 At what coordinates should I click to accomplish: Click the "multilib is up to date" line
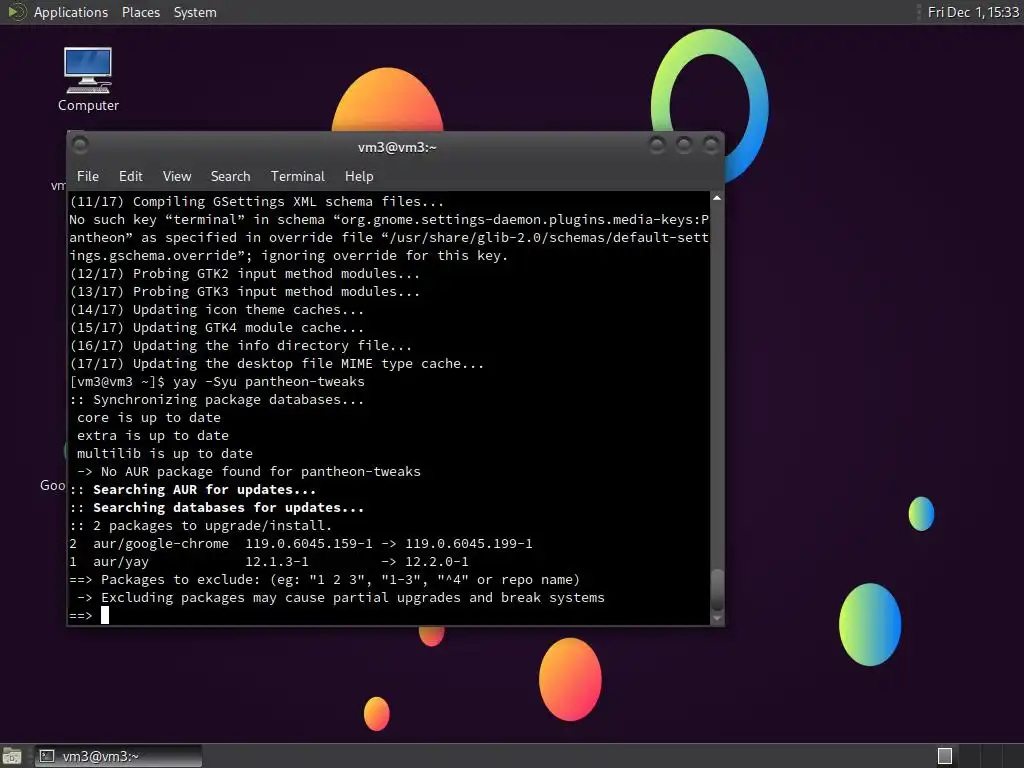click(165, 454)
